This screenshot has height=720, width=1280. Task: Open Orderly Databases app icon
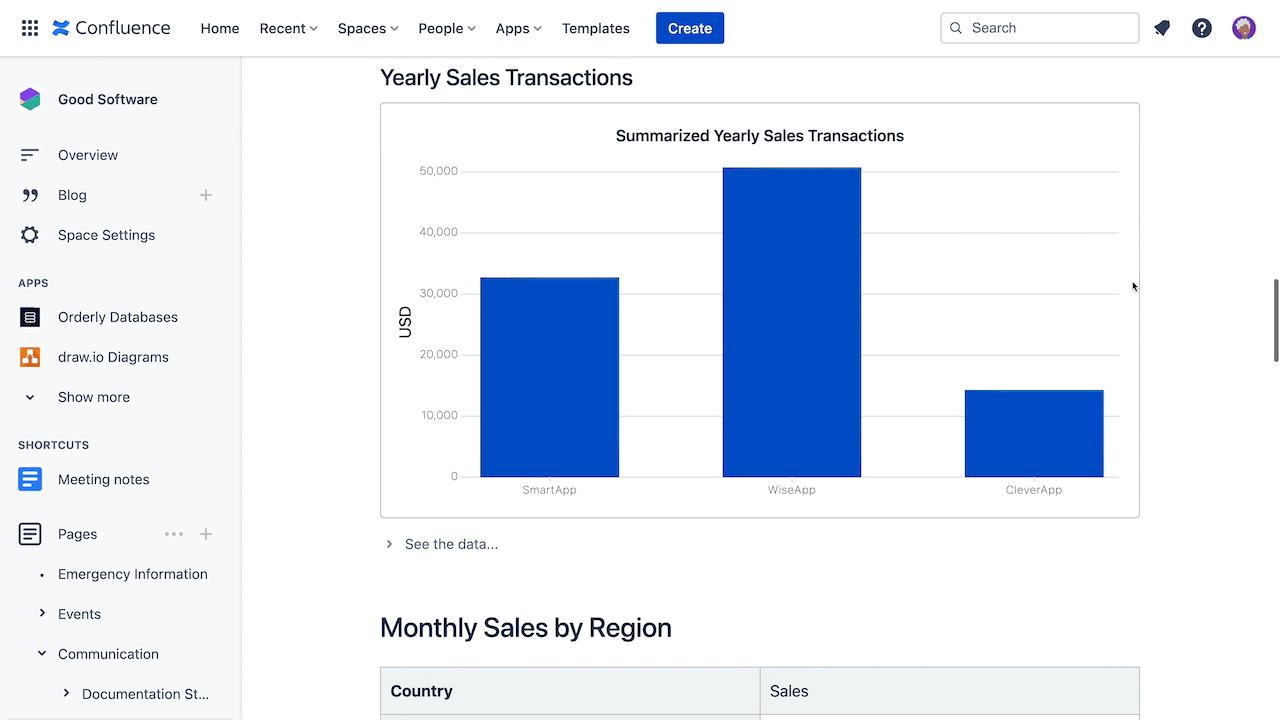click(x=30, y=317)
